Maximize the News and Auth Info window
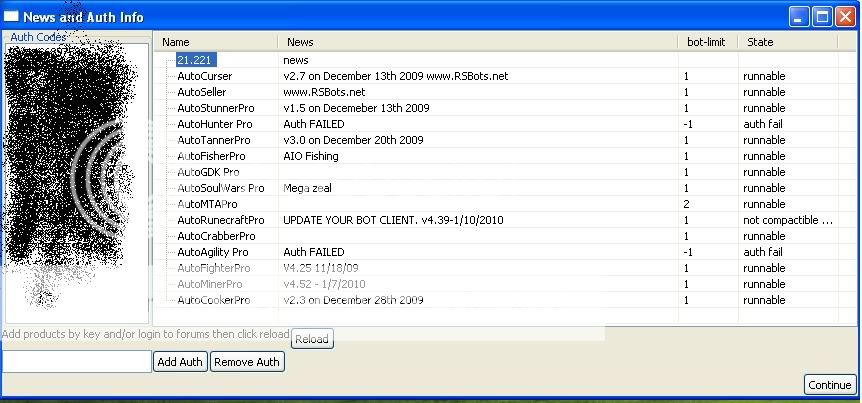The image size is (862, 403). [x=821, y=16]
